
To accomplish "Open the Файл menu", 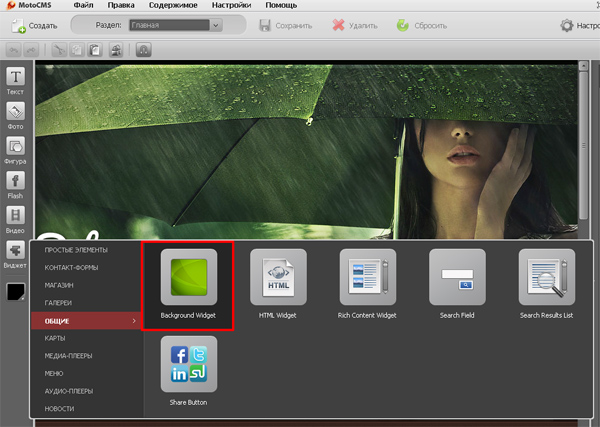I will [x=97, y=6].
